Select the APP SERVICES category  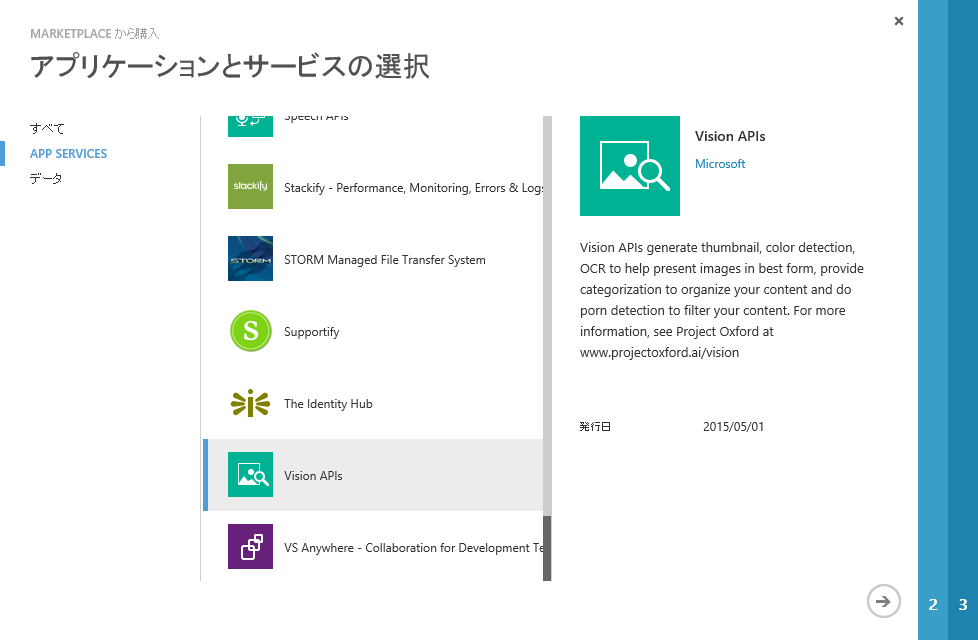[x=68, y=154]
